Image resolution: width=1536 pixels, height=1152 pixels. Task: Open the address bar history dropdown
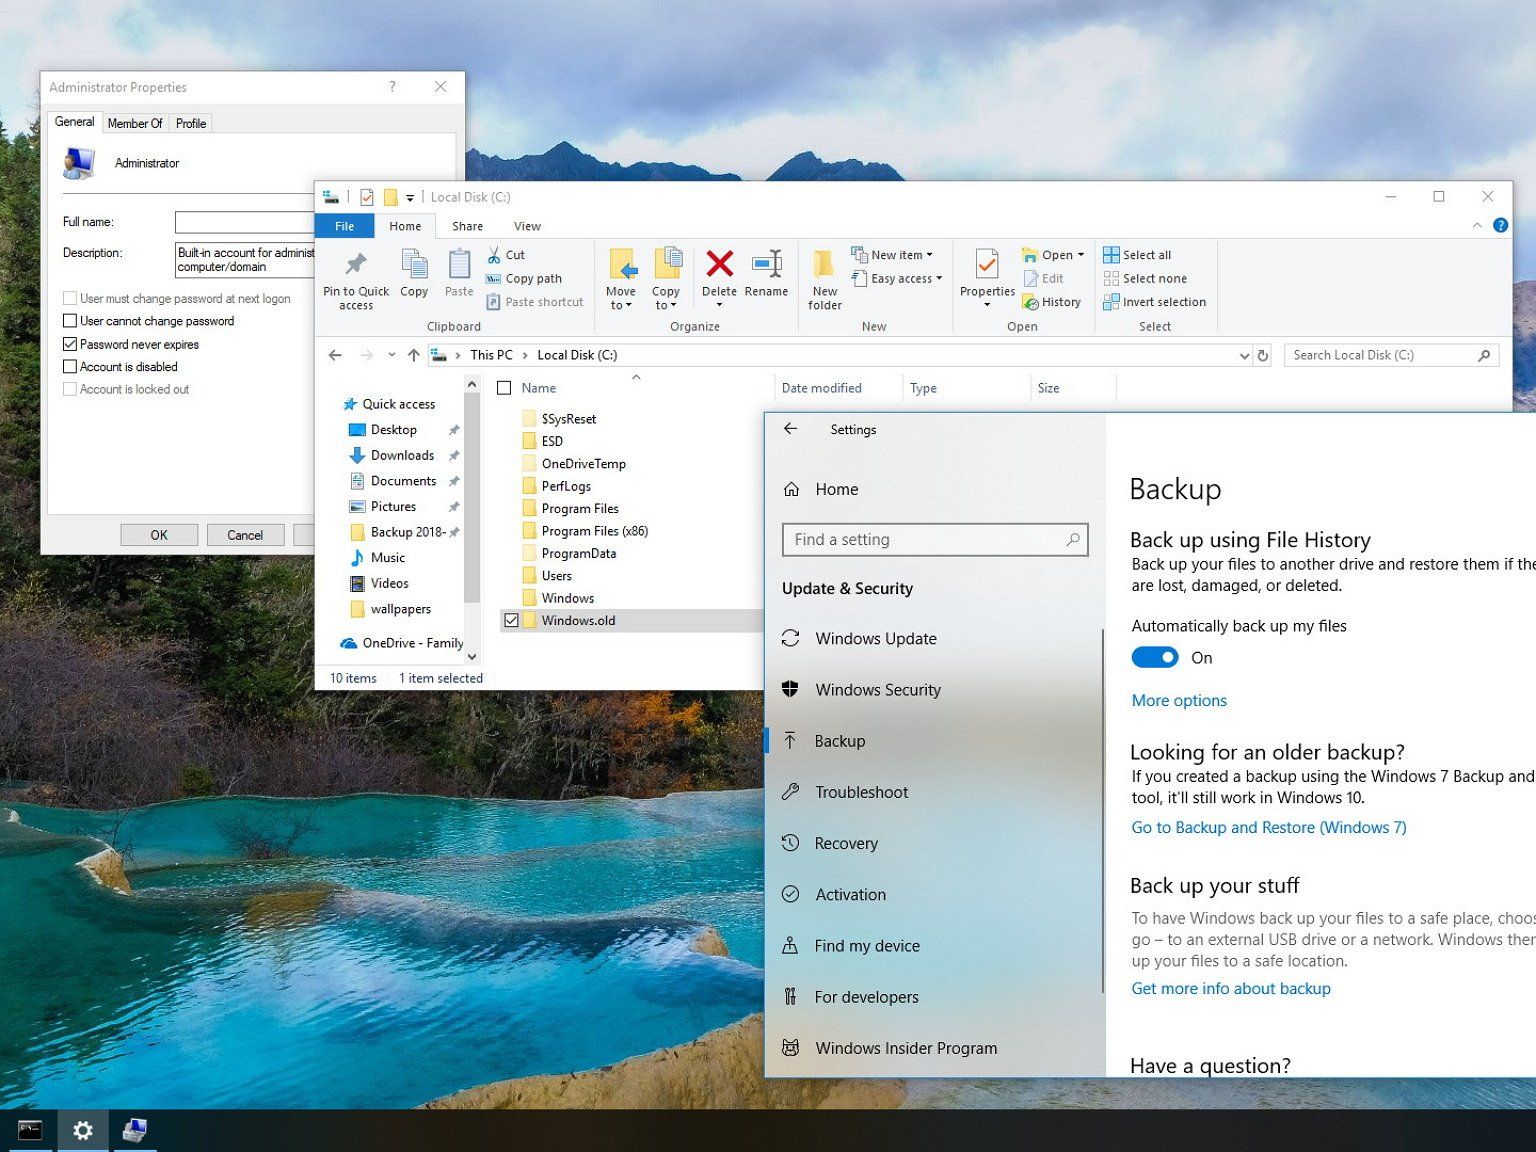(1244, 355)
